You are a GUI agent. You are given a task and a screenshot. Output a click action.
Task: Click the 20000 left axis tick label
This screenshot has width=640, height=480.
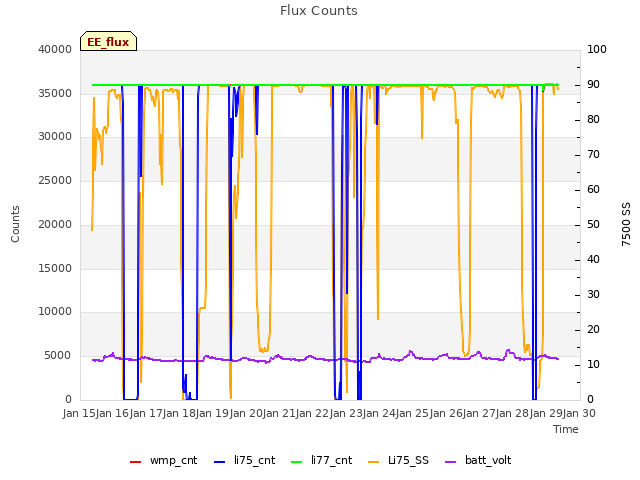(x=55, y=224)
